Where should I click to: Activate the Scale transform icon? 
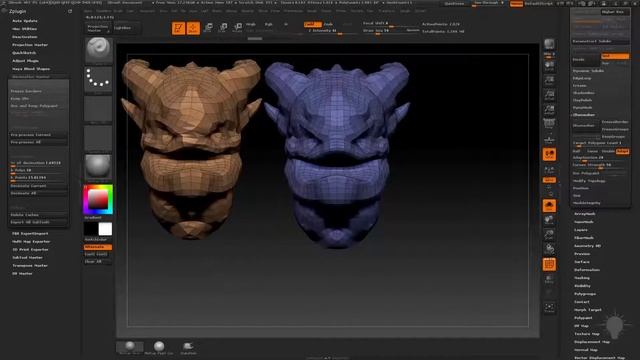[223, 28]
